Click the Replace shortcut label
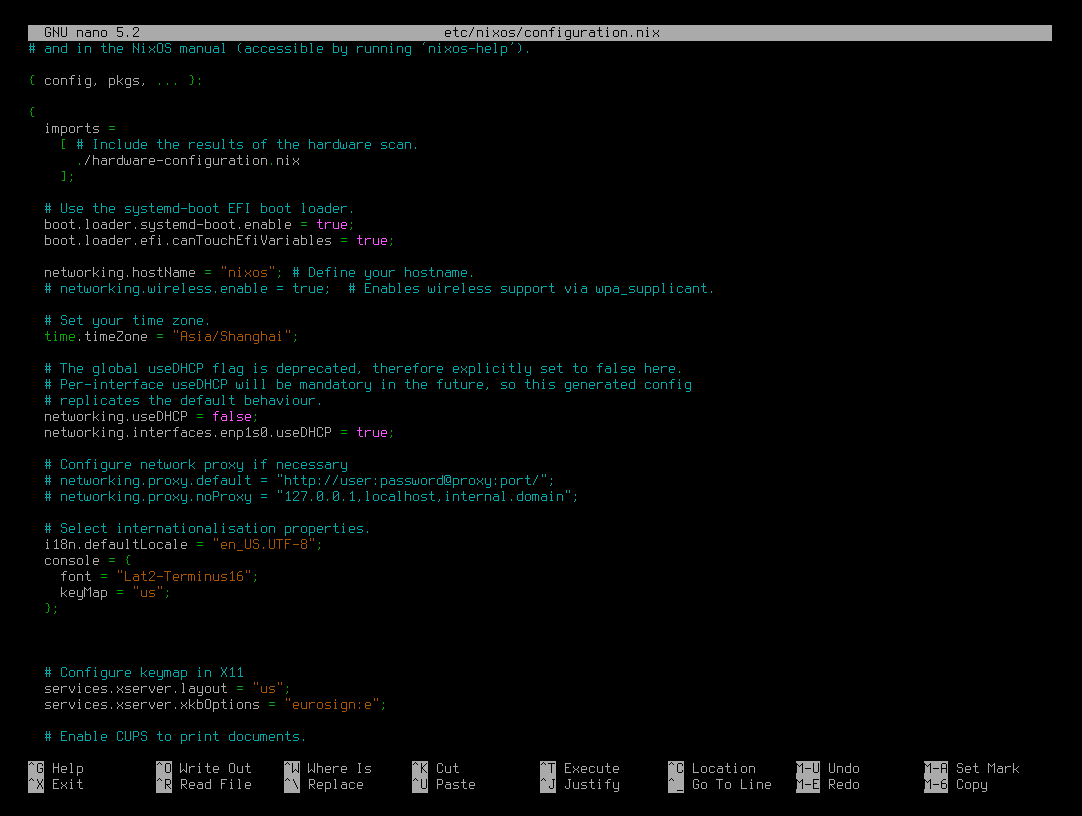1082x816 pixels. (x=336, y=784)
